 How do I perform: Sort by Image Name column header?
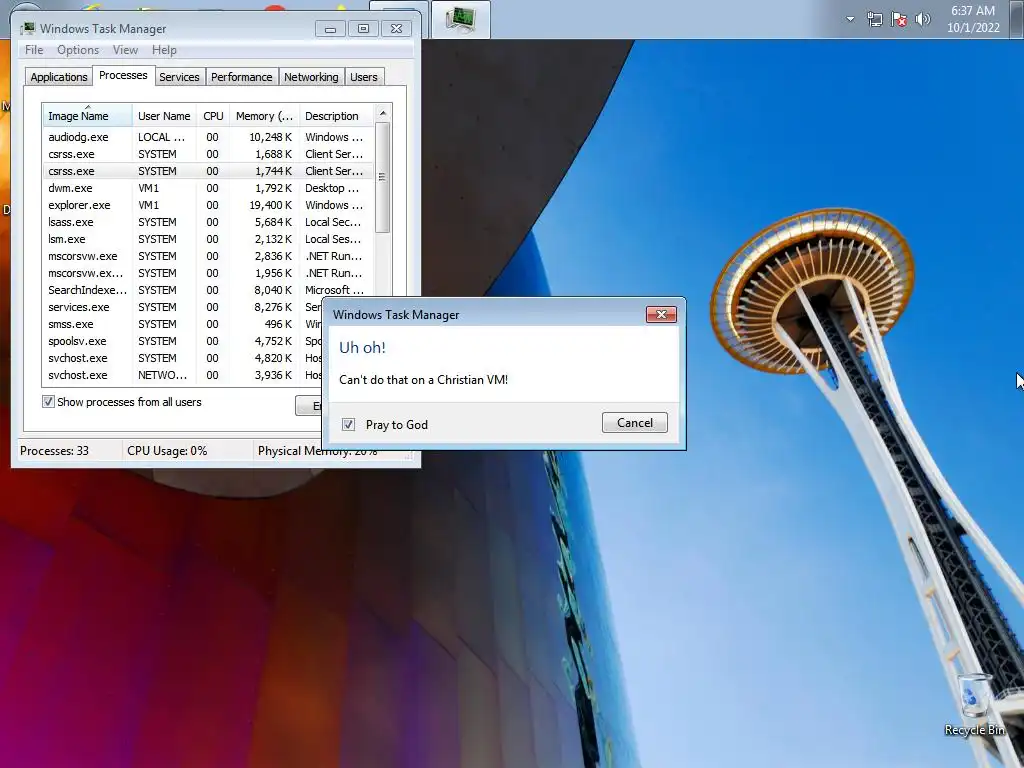pos(88,116)
